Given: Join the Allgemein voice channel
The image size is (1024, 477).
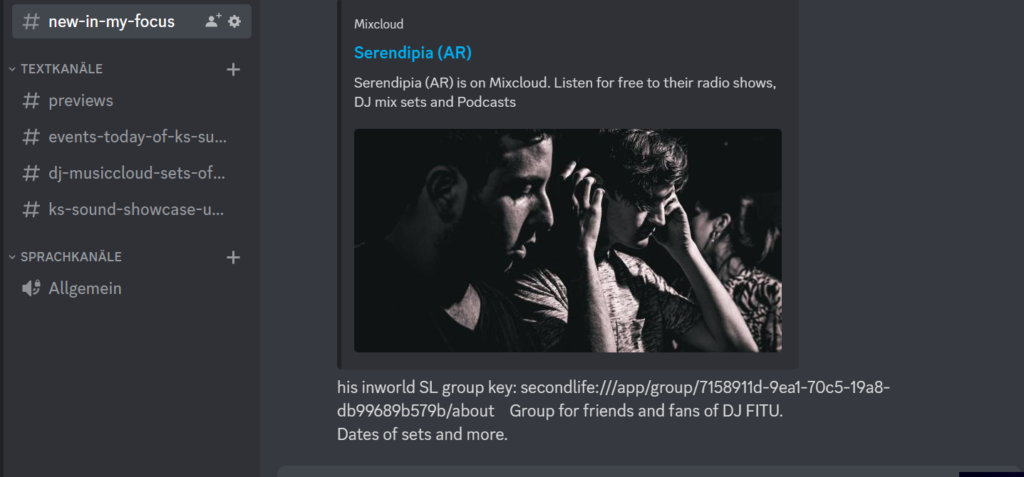Looking at the screenshot, I should tap(131, 288).
